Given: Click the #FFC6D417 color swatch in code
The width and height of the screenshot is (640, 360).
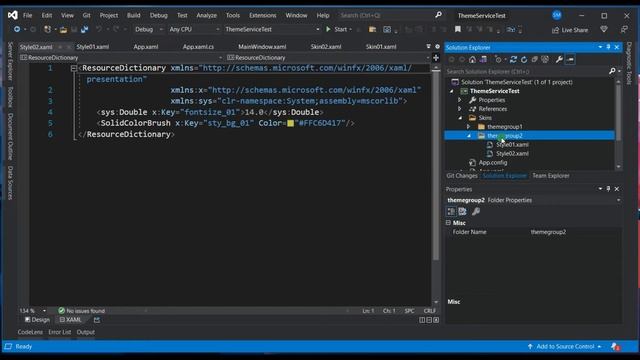Looking at the screenshot, I should pyautogui.click(x=290, y=123).
